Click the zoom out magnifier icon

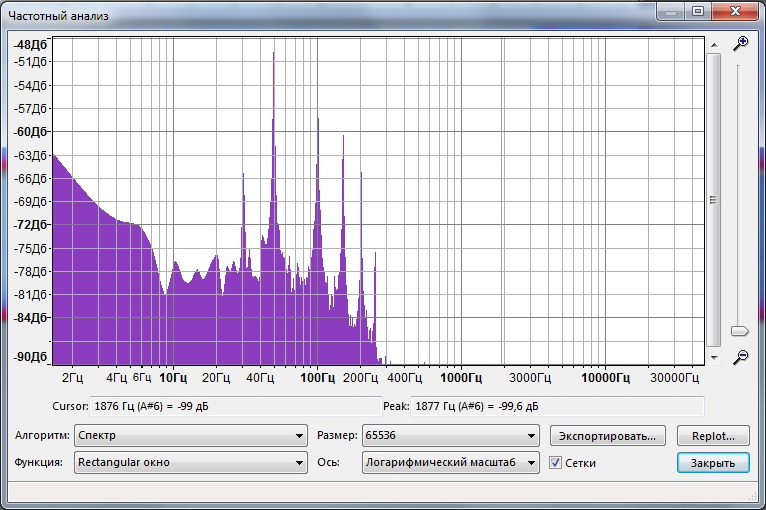740,356
